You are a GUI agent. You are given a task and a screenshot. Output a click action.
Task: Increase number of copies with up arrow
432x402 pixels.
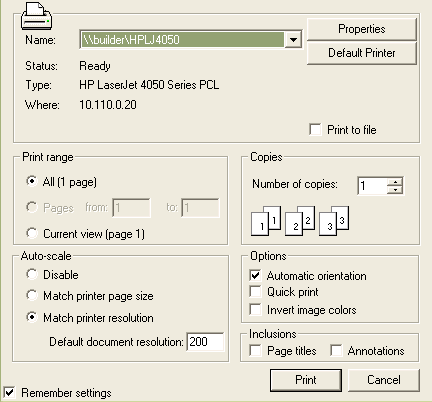395,182
